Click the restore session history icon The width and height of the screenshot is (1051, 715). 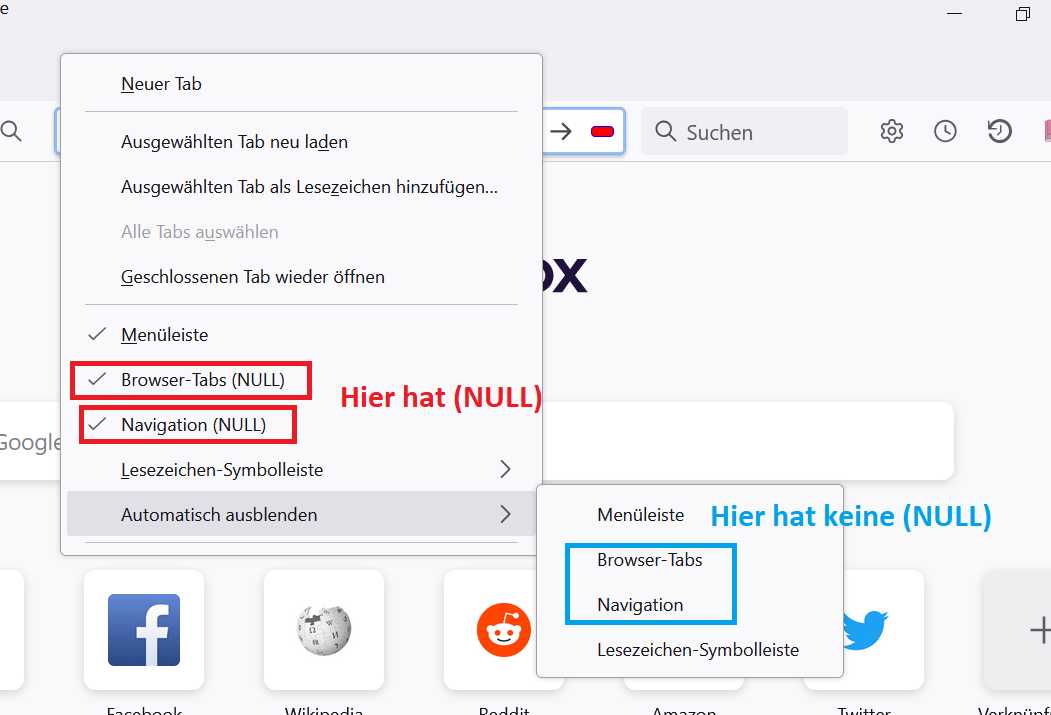[999, 131]
